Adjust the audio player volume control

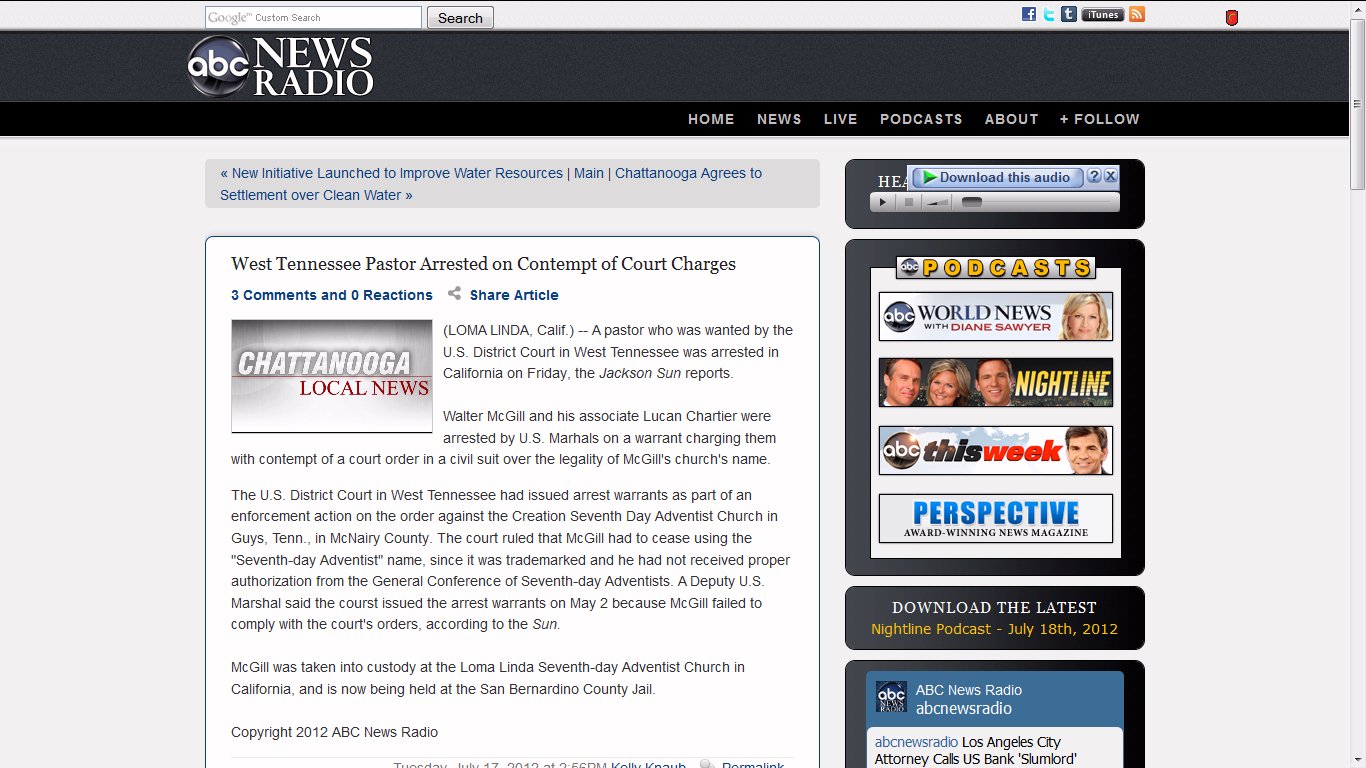pos(936,202)
